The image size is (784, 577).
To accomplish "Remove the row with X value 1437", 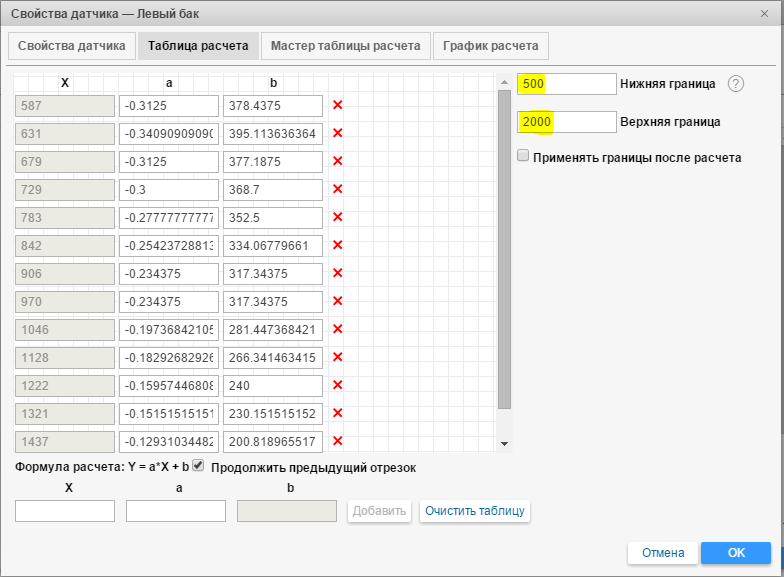I will 337,441.
